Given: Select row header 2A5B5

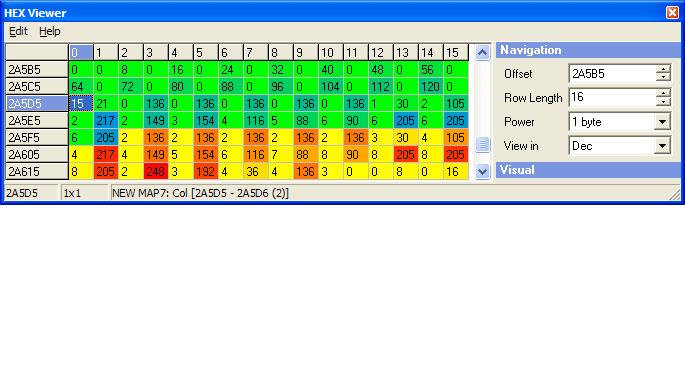Looking at the screenshot, I should [37, 69].
